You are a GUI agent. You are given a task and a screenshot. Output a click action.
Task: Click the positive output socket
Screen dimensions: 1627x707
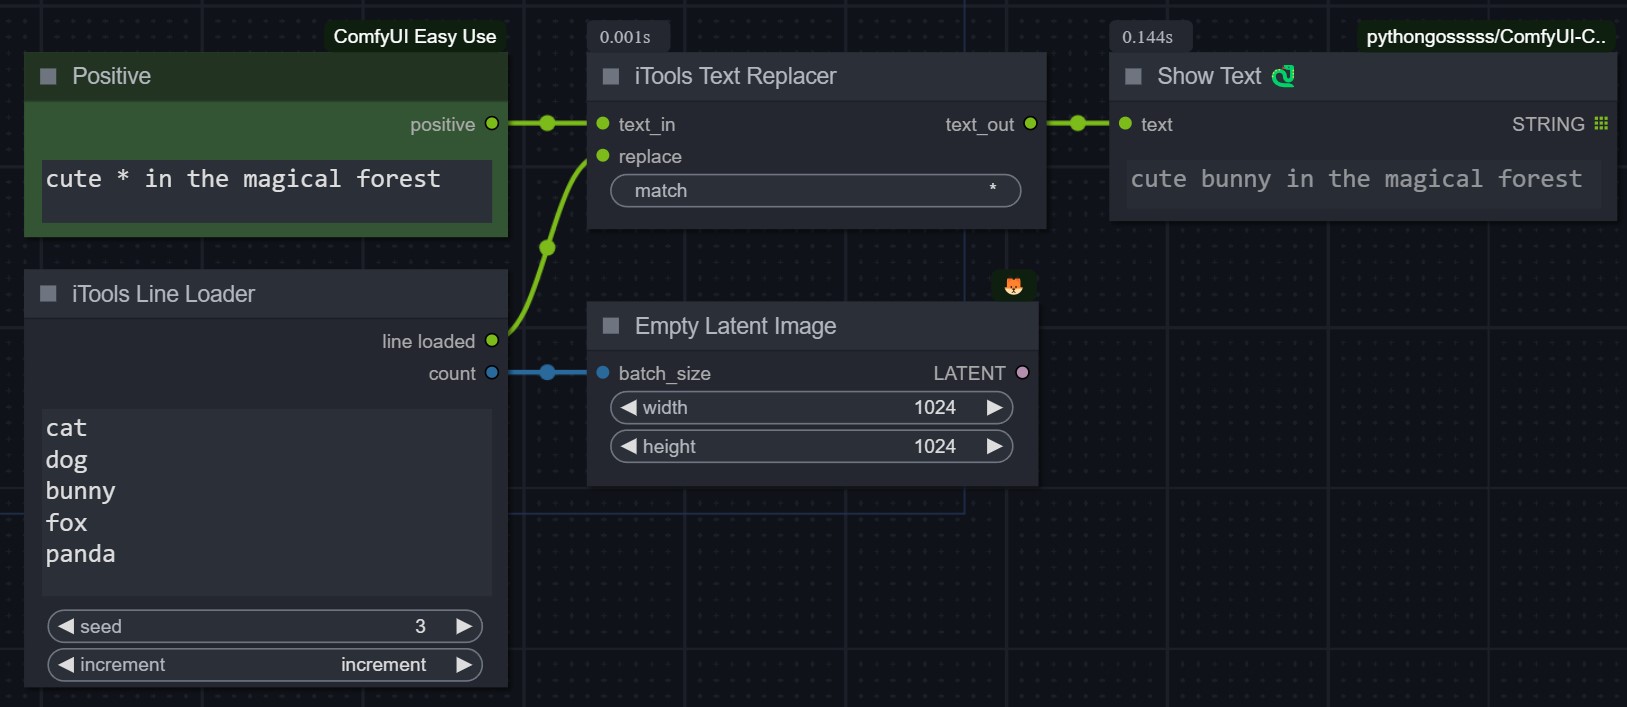492,123
